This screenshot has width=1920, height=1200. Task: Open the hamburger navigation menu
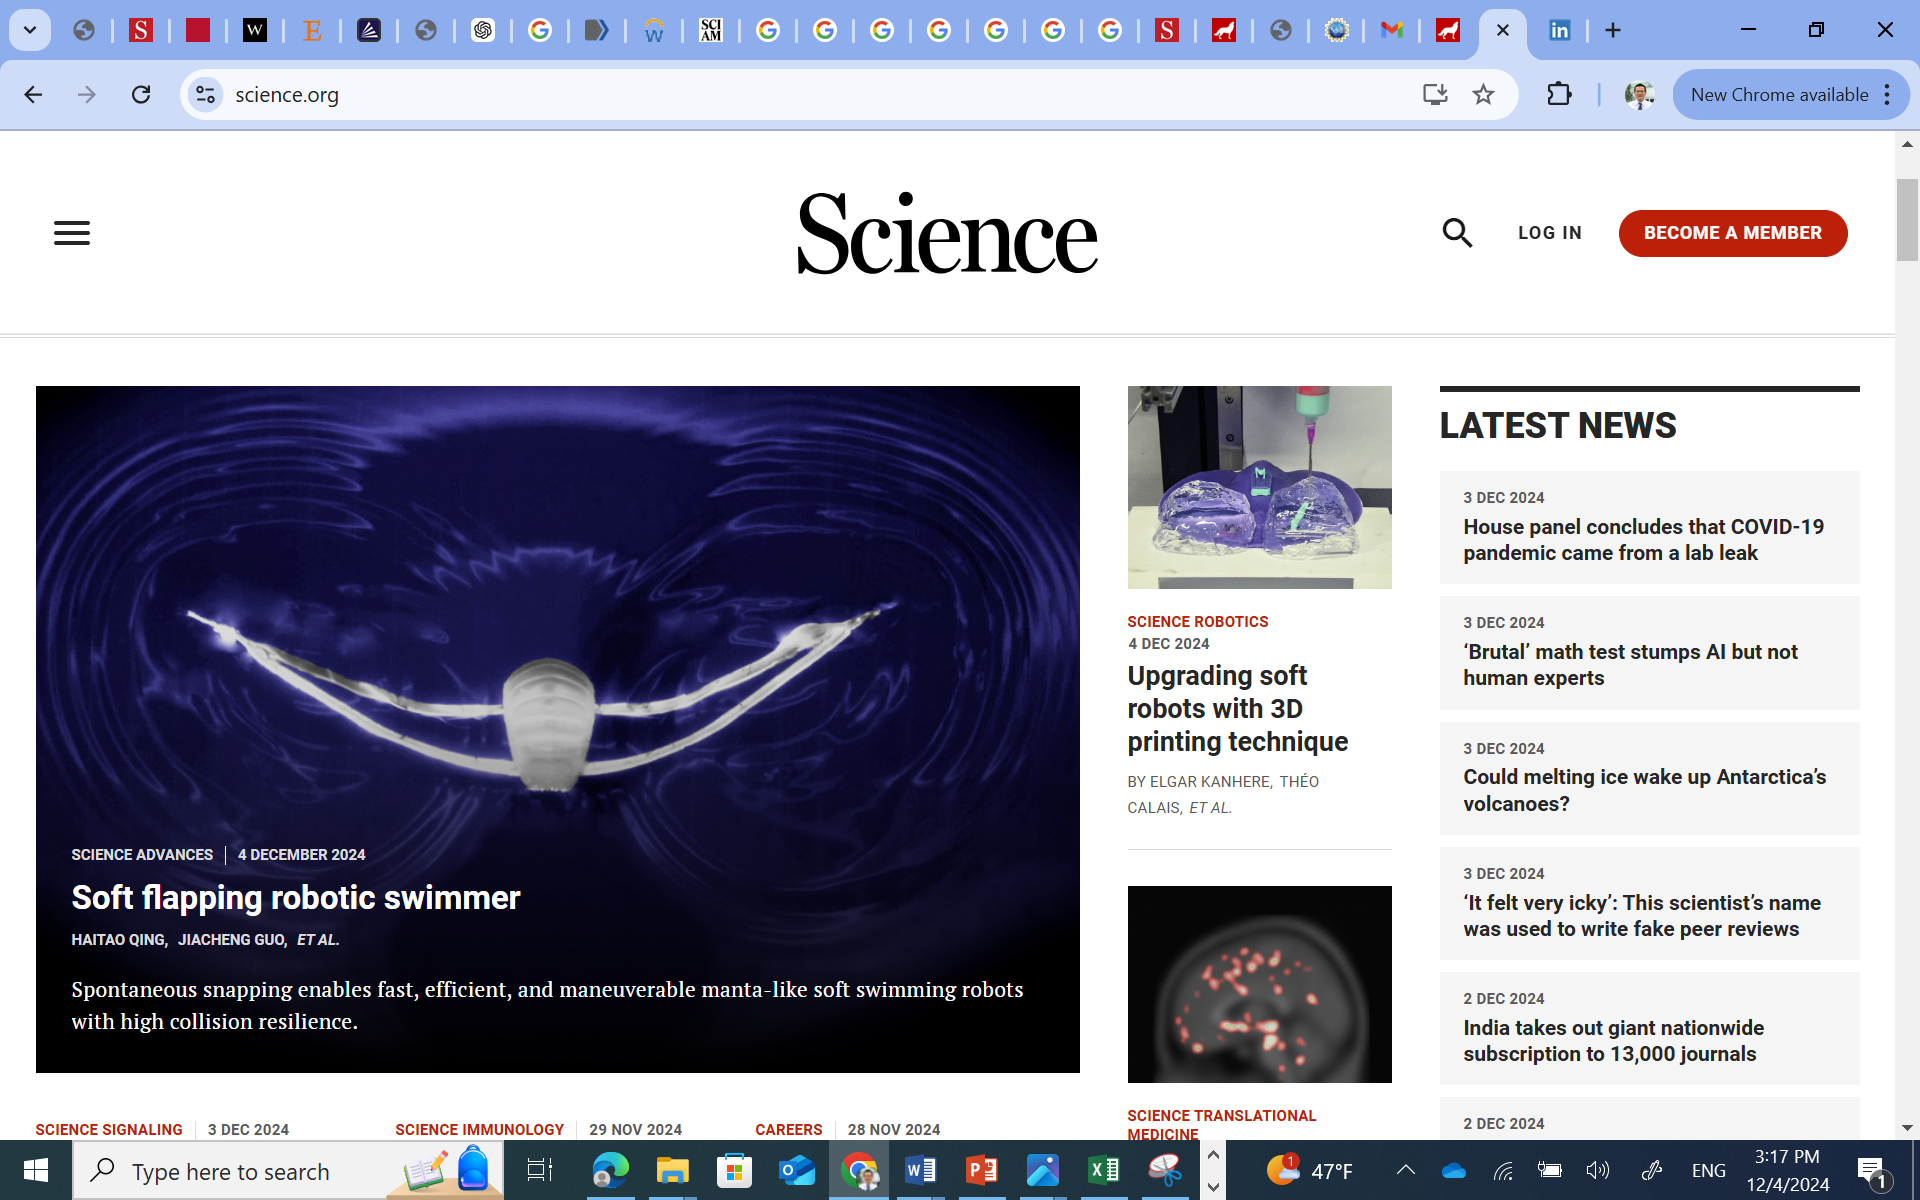pyautogui.click(x=72, y=233)
